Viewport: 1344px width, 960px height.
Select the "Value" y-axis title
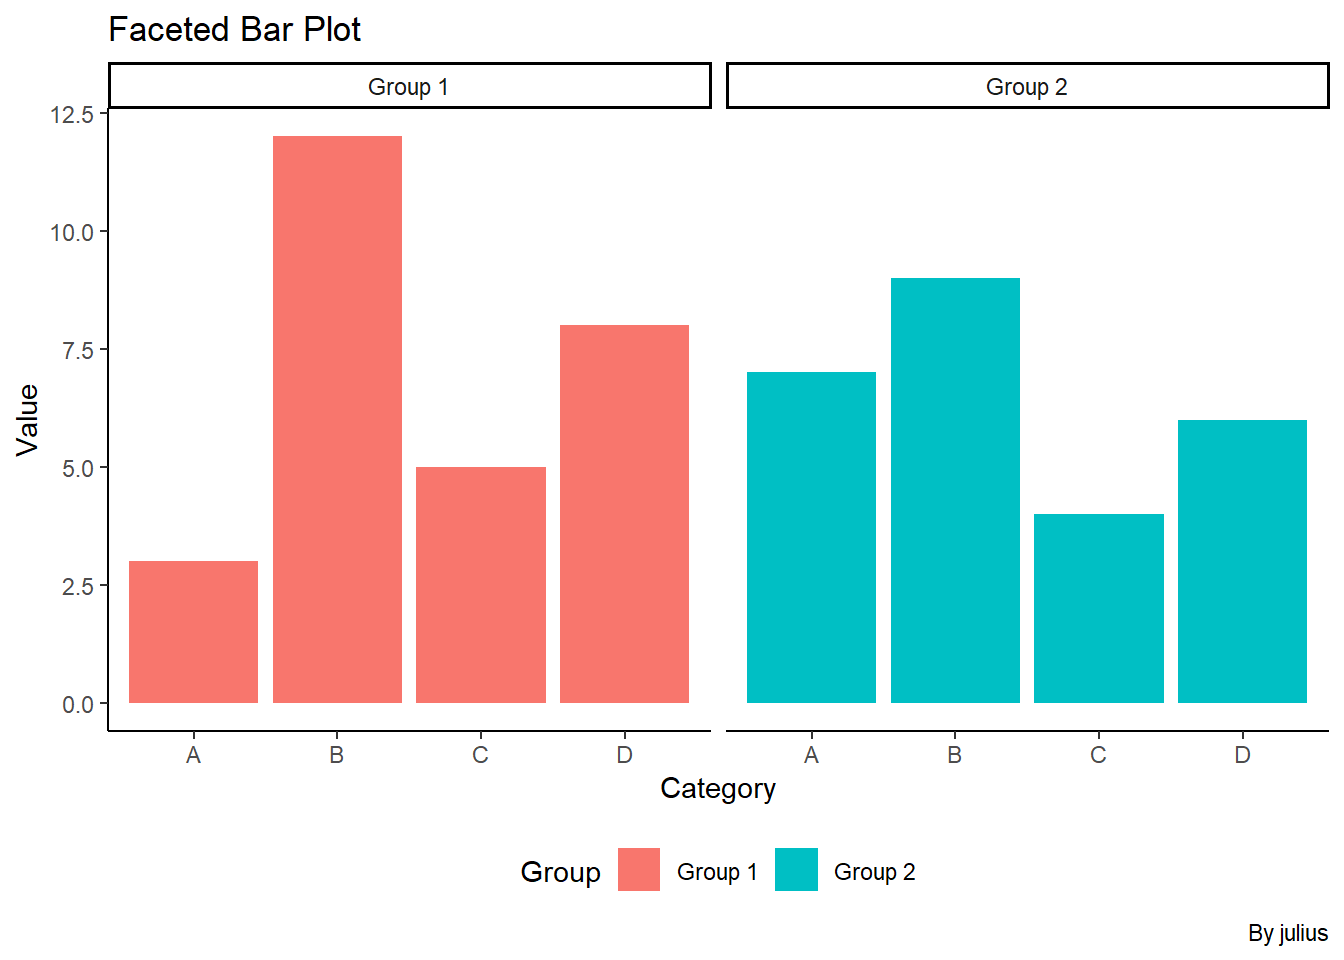[x=28, y=420]
